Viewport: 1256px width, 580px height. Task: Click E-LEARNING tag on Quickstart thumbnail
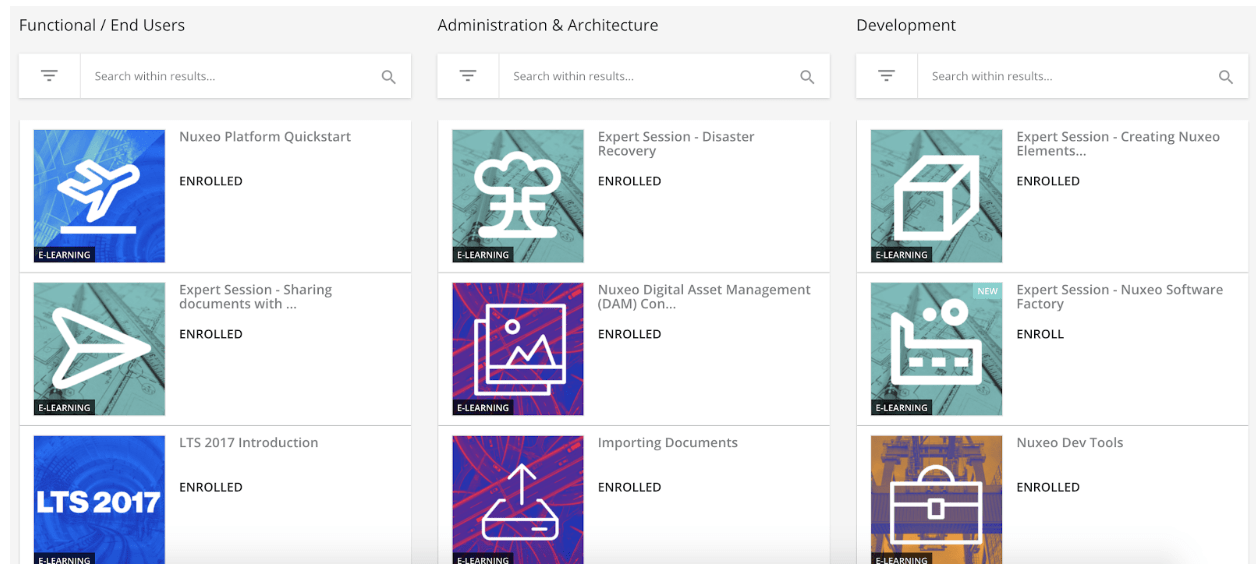pyautogui.click(x=64, y=255)
